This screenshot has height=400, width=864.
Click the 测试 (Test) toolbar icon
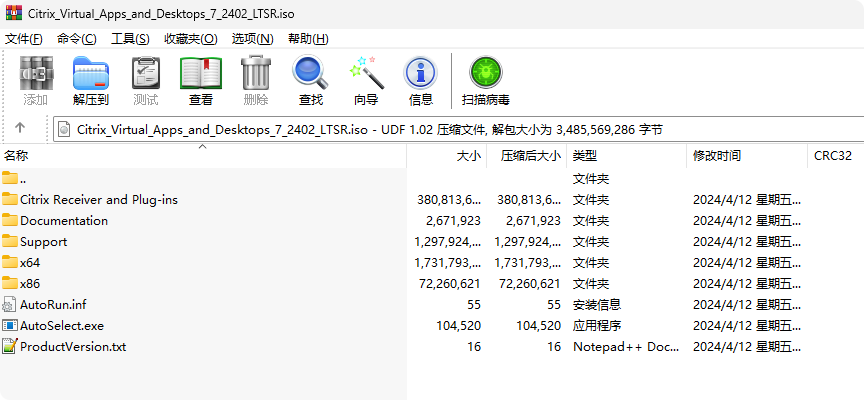[145, 73]
